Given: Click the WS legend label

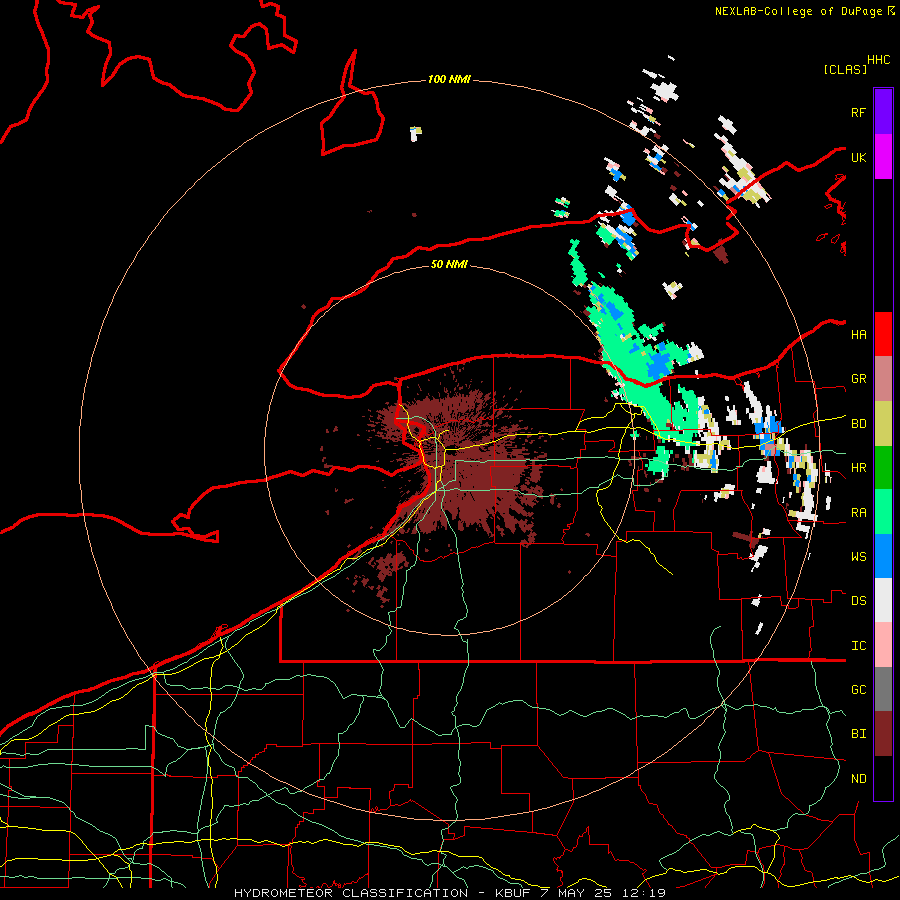Looking at the screenshot, I should coord(858,557).
